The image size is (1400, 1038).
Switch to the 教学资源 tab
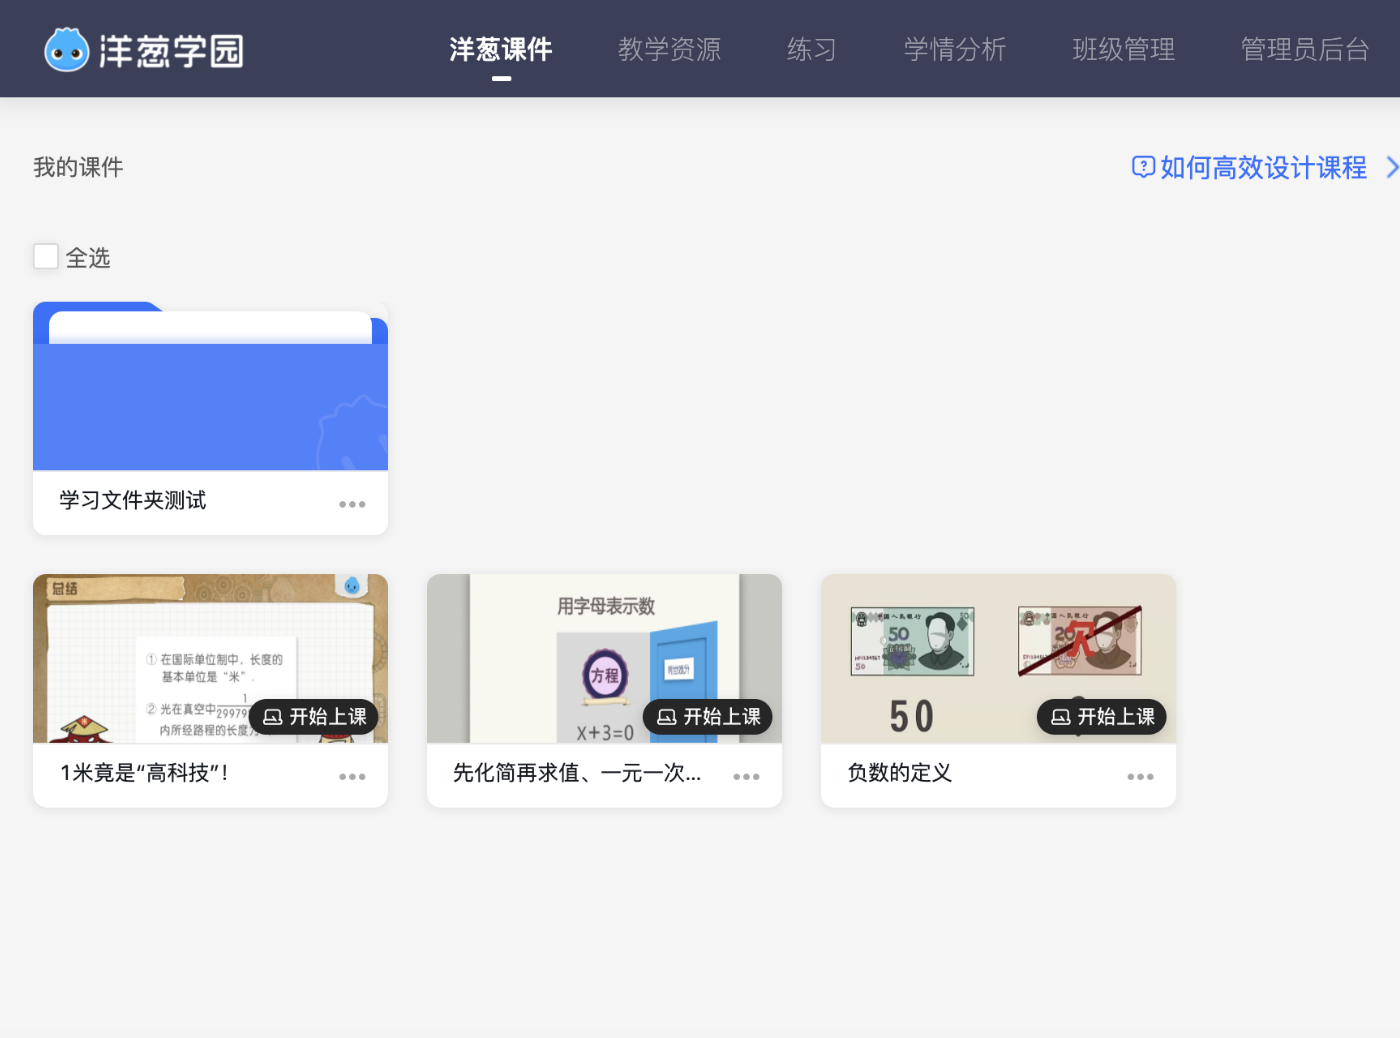point(669,50)
